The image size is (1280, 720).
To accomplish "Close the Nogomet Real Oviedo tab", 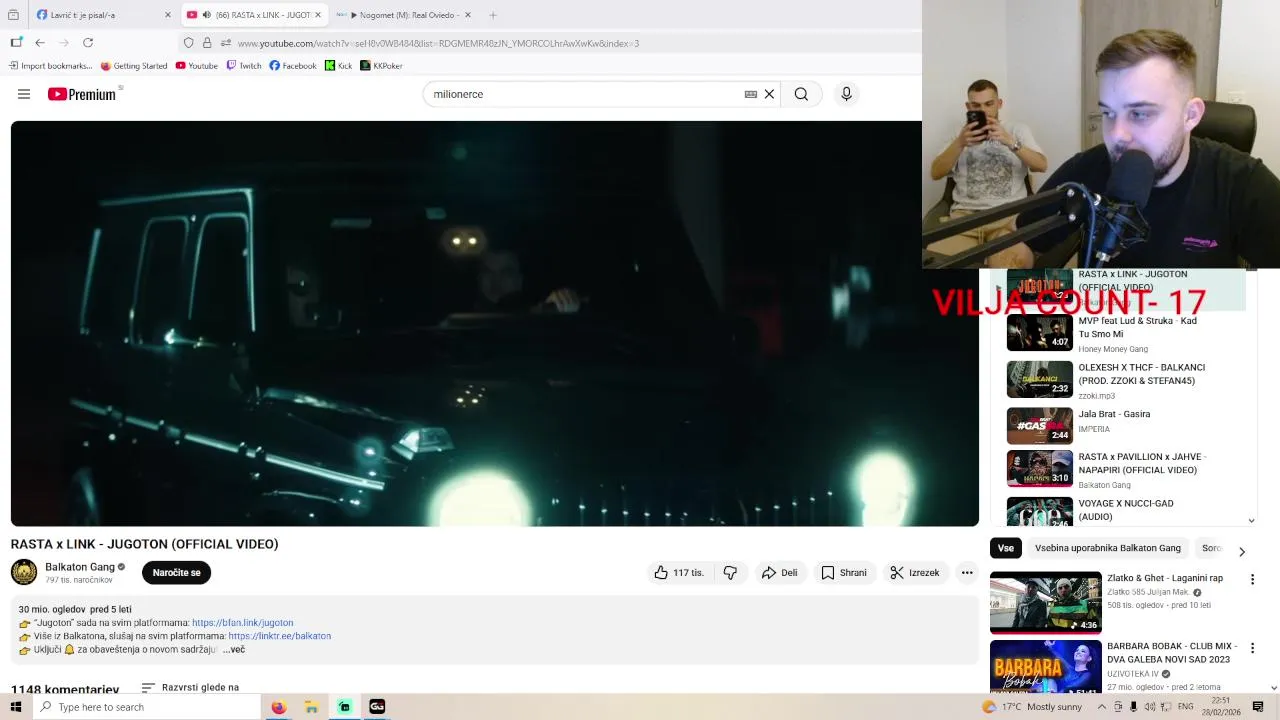I will point(470,15).
